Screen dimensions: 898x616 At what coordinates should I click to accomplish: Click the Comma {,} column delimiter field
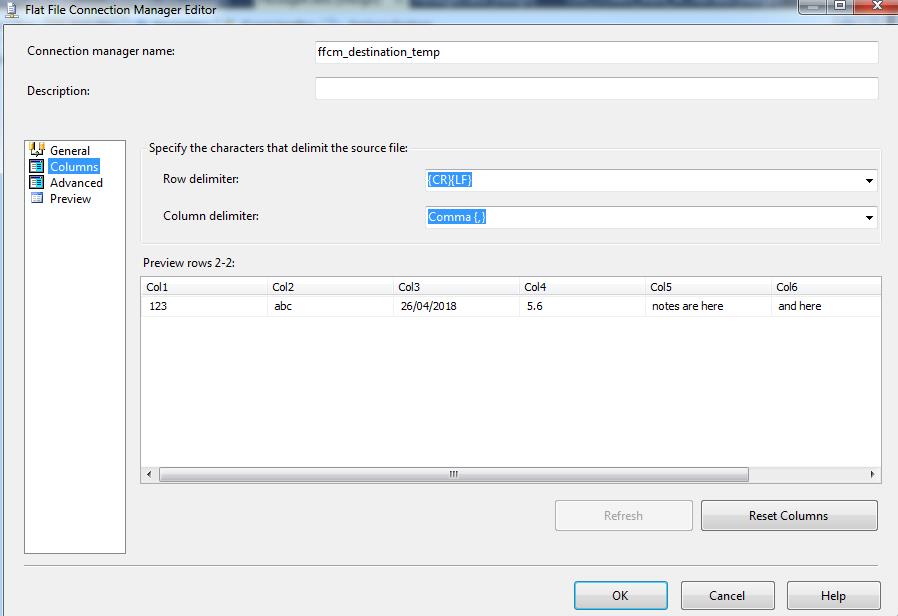point(651,218)
